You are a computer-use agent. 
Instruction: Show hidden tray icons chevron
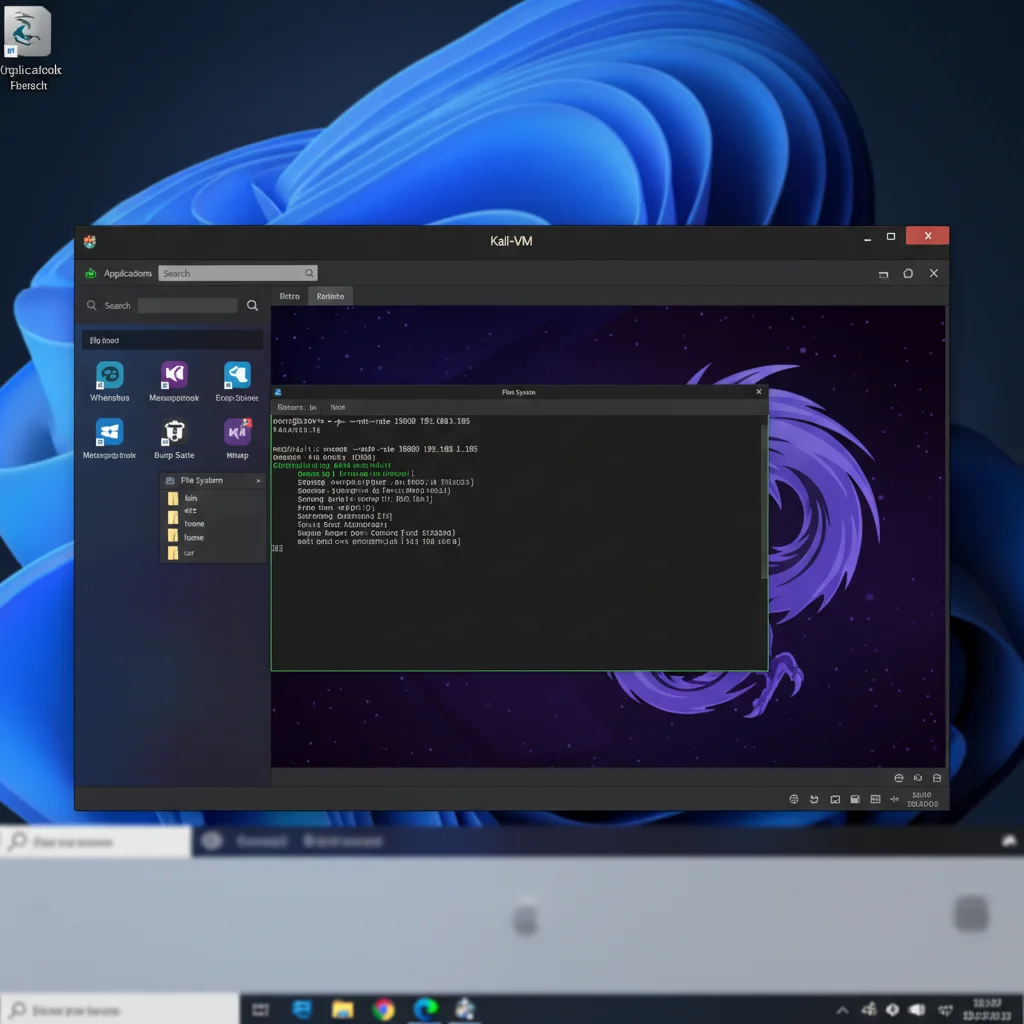(x=842, y=1010)
